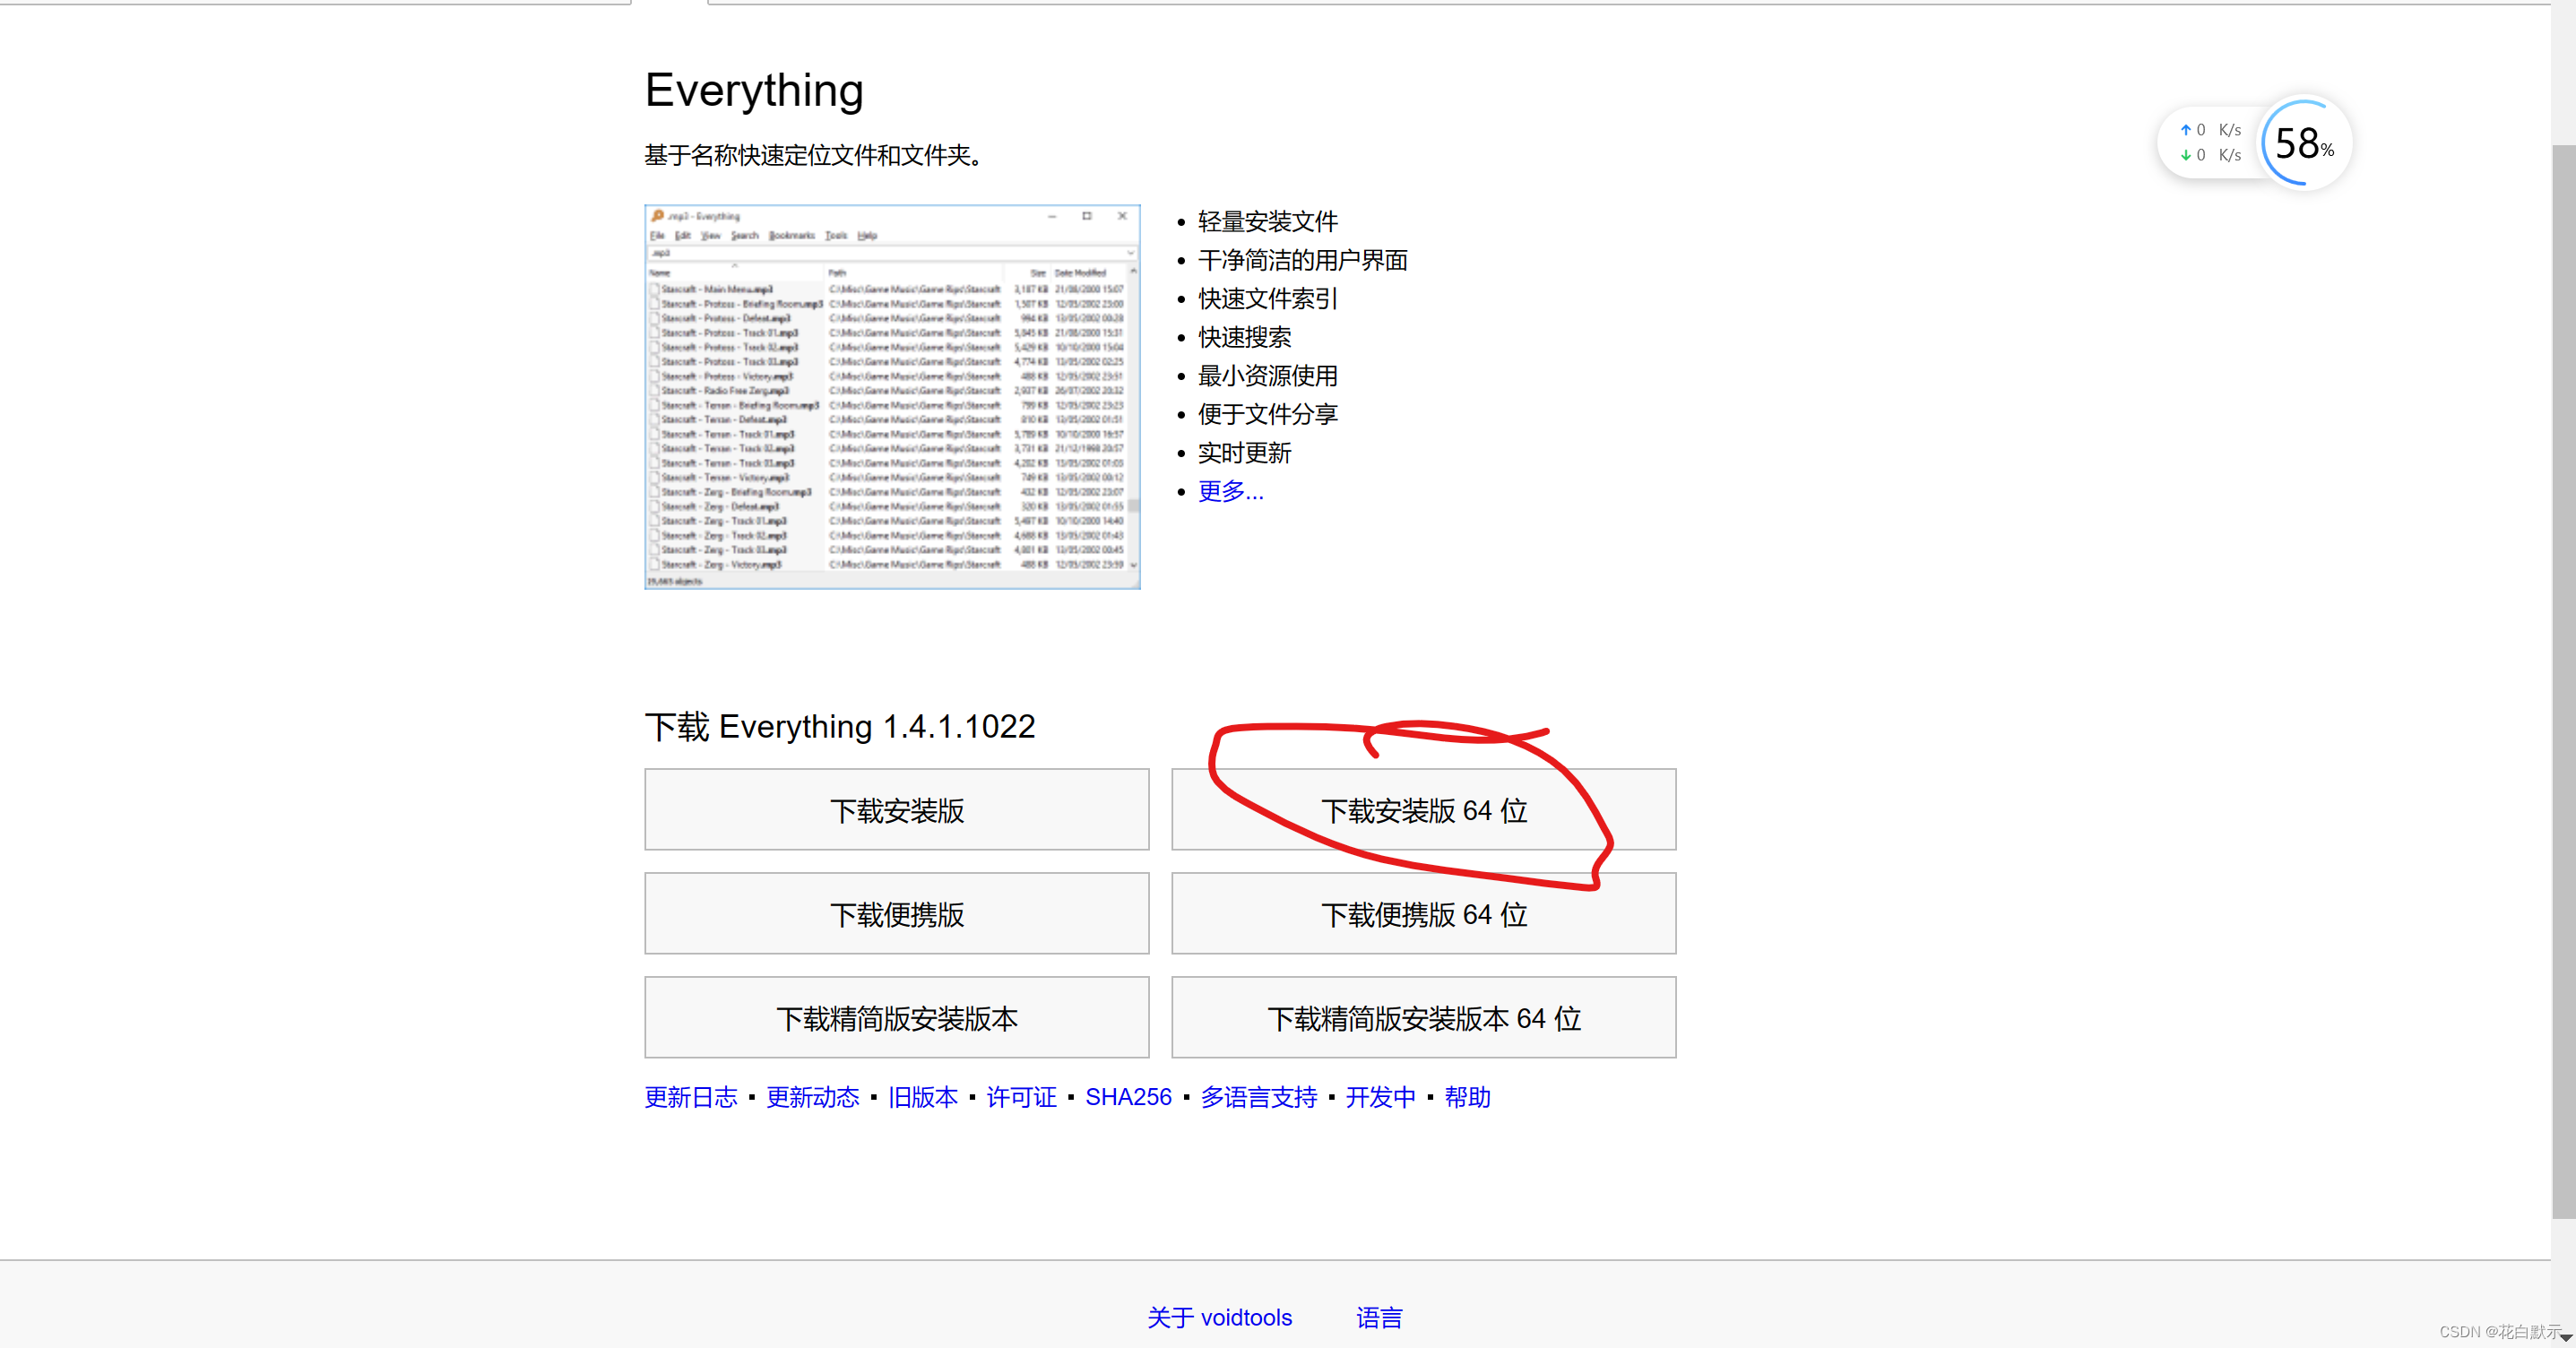
Task: Open the 更新日志 changelog link
Action: (x=690, y=1097)
